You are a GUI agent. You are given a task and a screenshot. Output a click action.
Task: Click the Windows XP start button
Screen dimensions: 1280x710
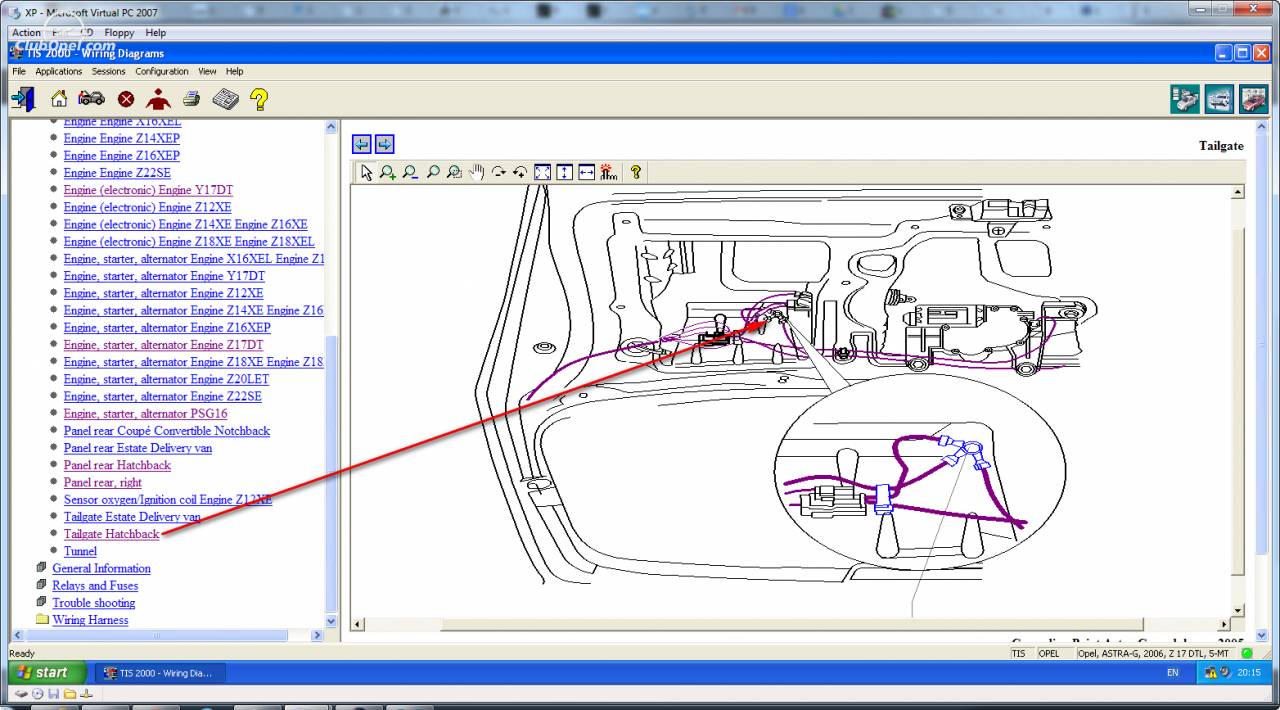(48, 673)
